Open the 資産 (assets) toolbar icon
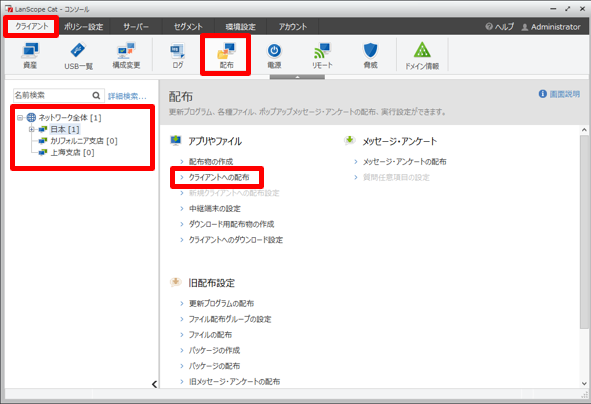Viewport: 591px width, 404px height. (30, 55)
